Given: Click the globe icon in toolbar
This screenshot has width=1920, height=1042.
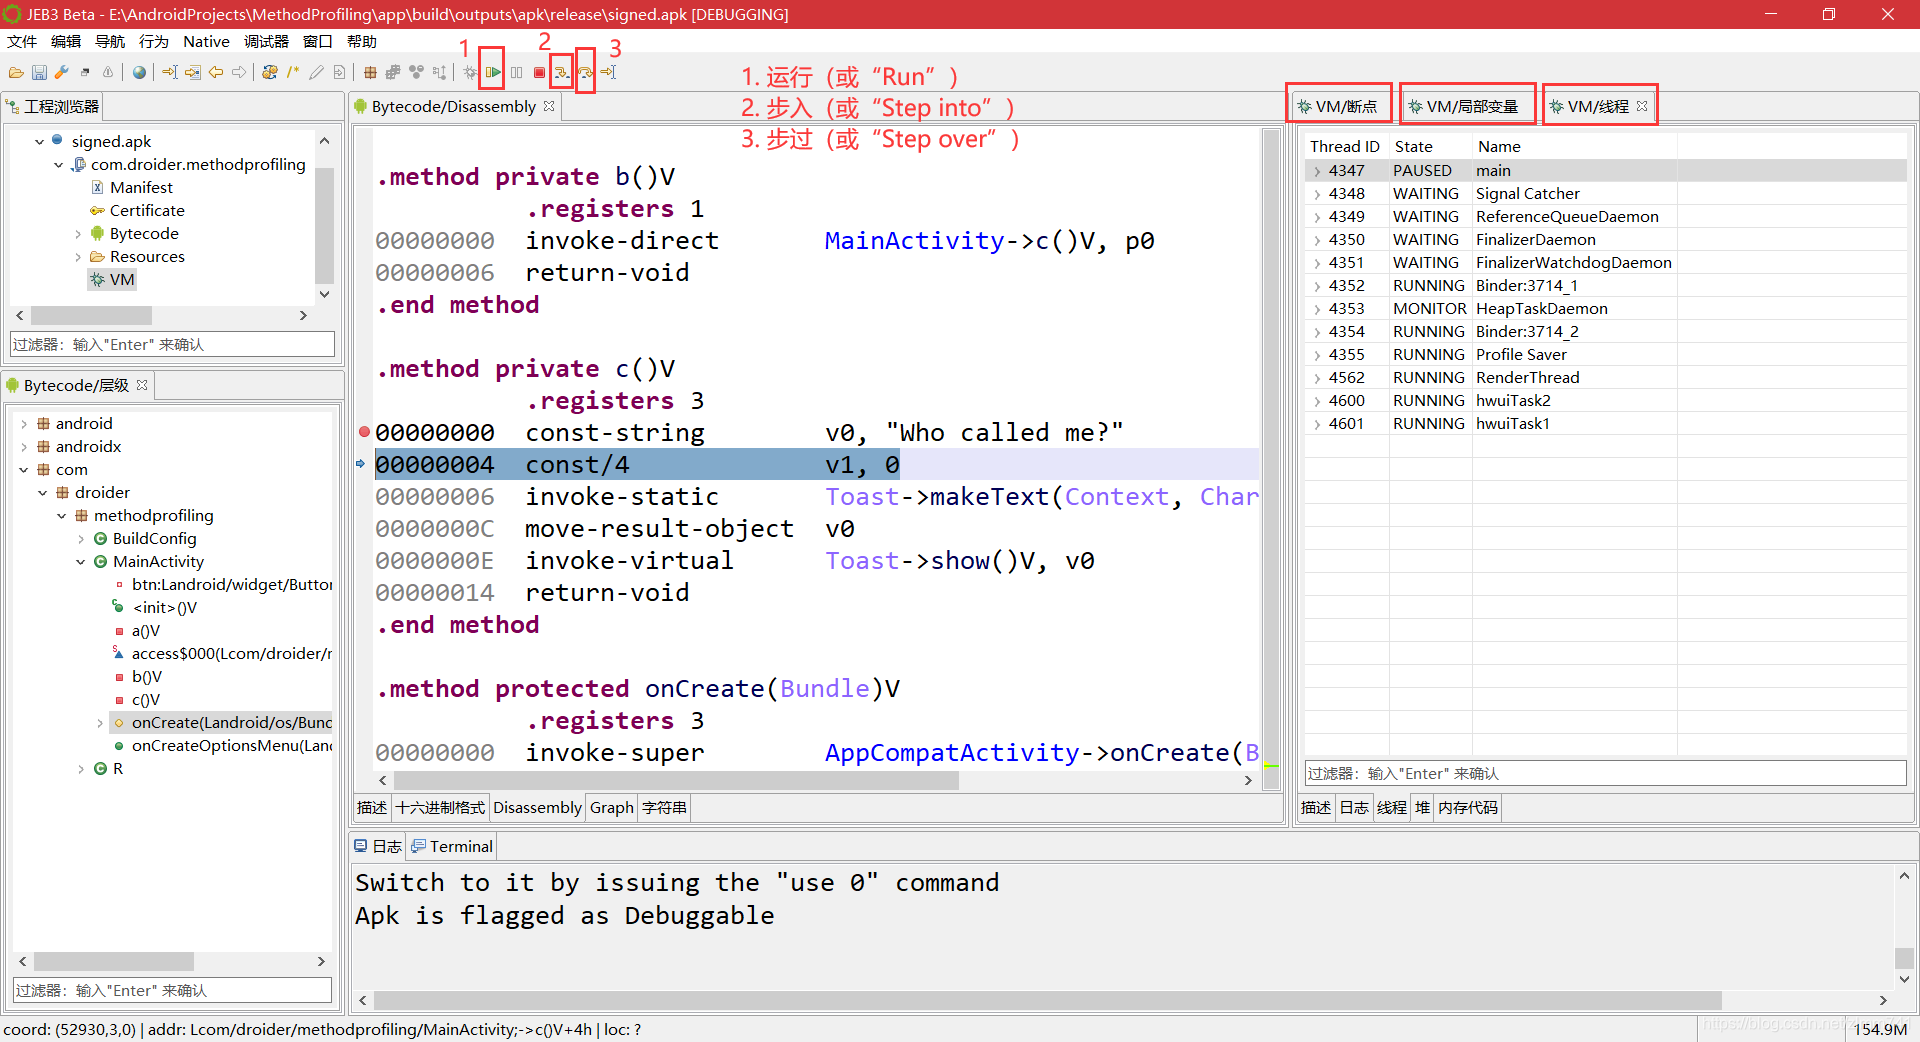Looking at the screenshot, I should pos(139,72).
